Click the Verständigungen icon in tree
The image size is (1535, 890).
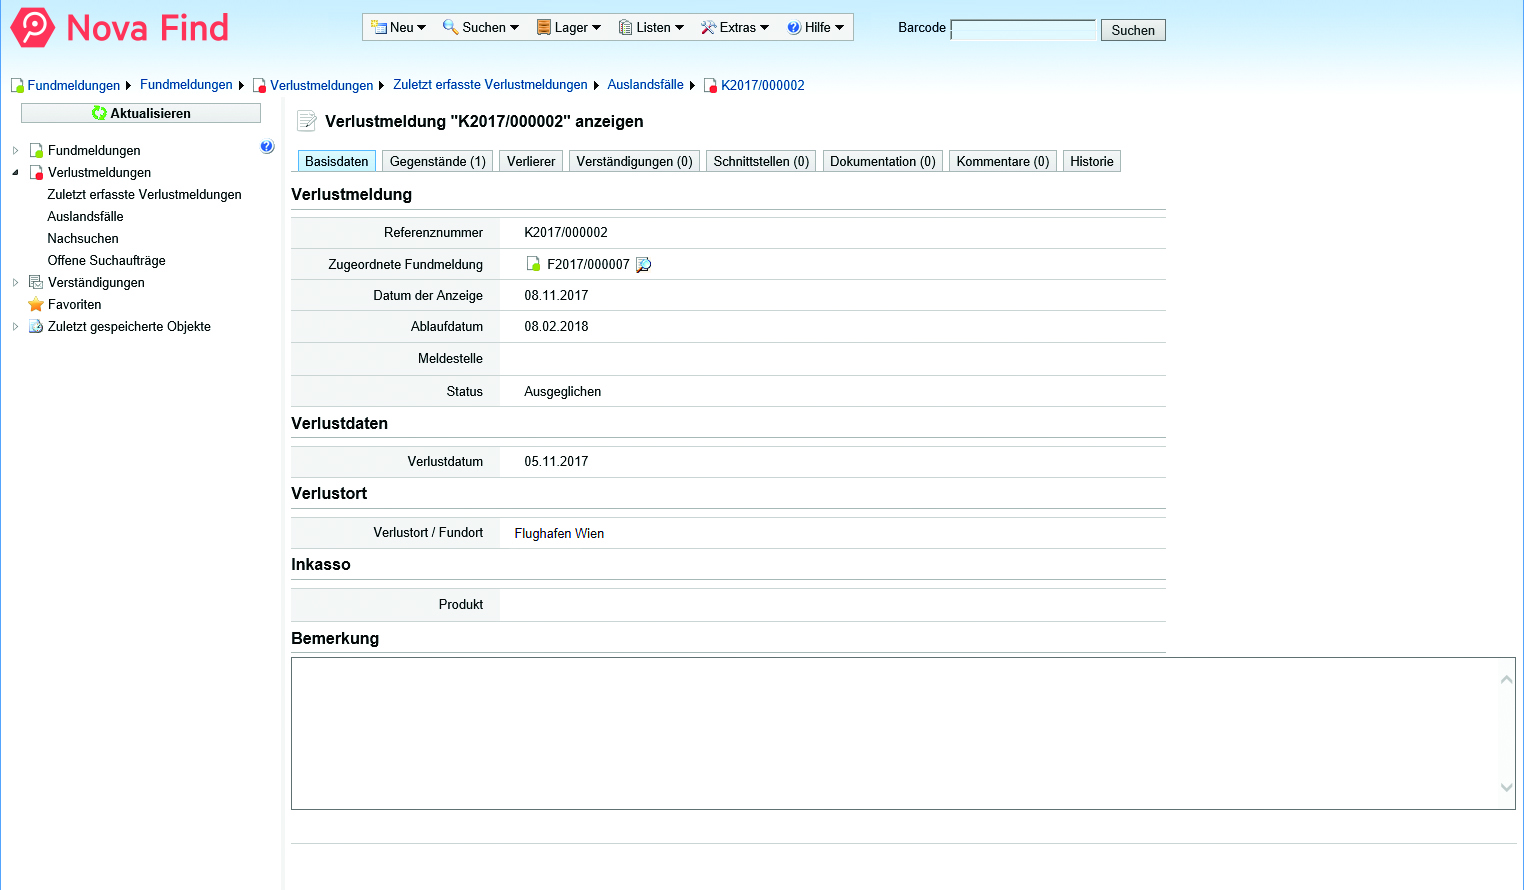coord(36,282)
